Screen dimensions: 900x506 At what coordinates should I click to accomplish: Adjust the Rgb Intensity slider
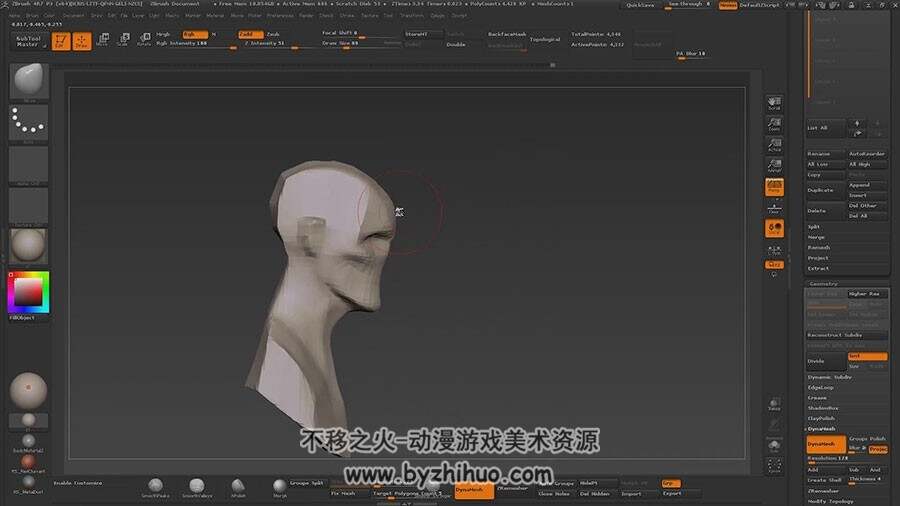coord(195,44)
